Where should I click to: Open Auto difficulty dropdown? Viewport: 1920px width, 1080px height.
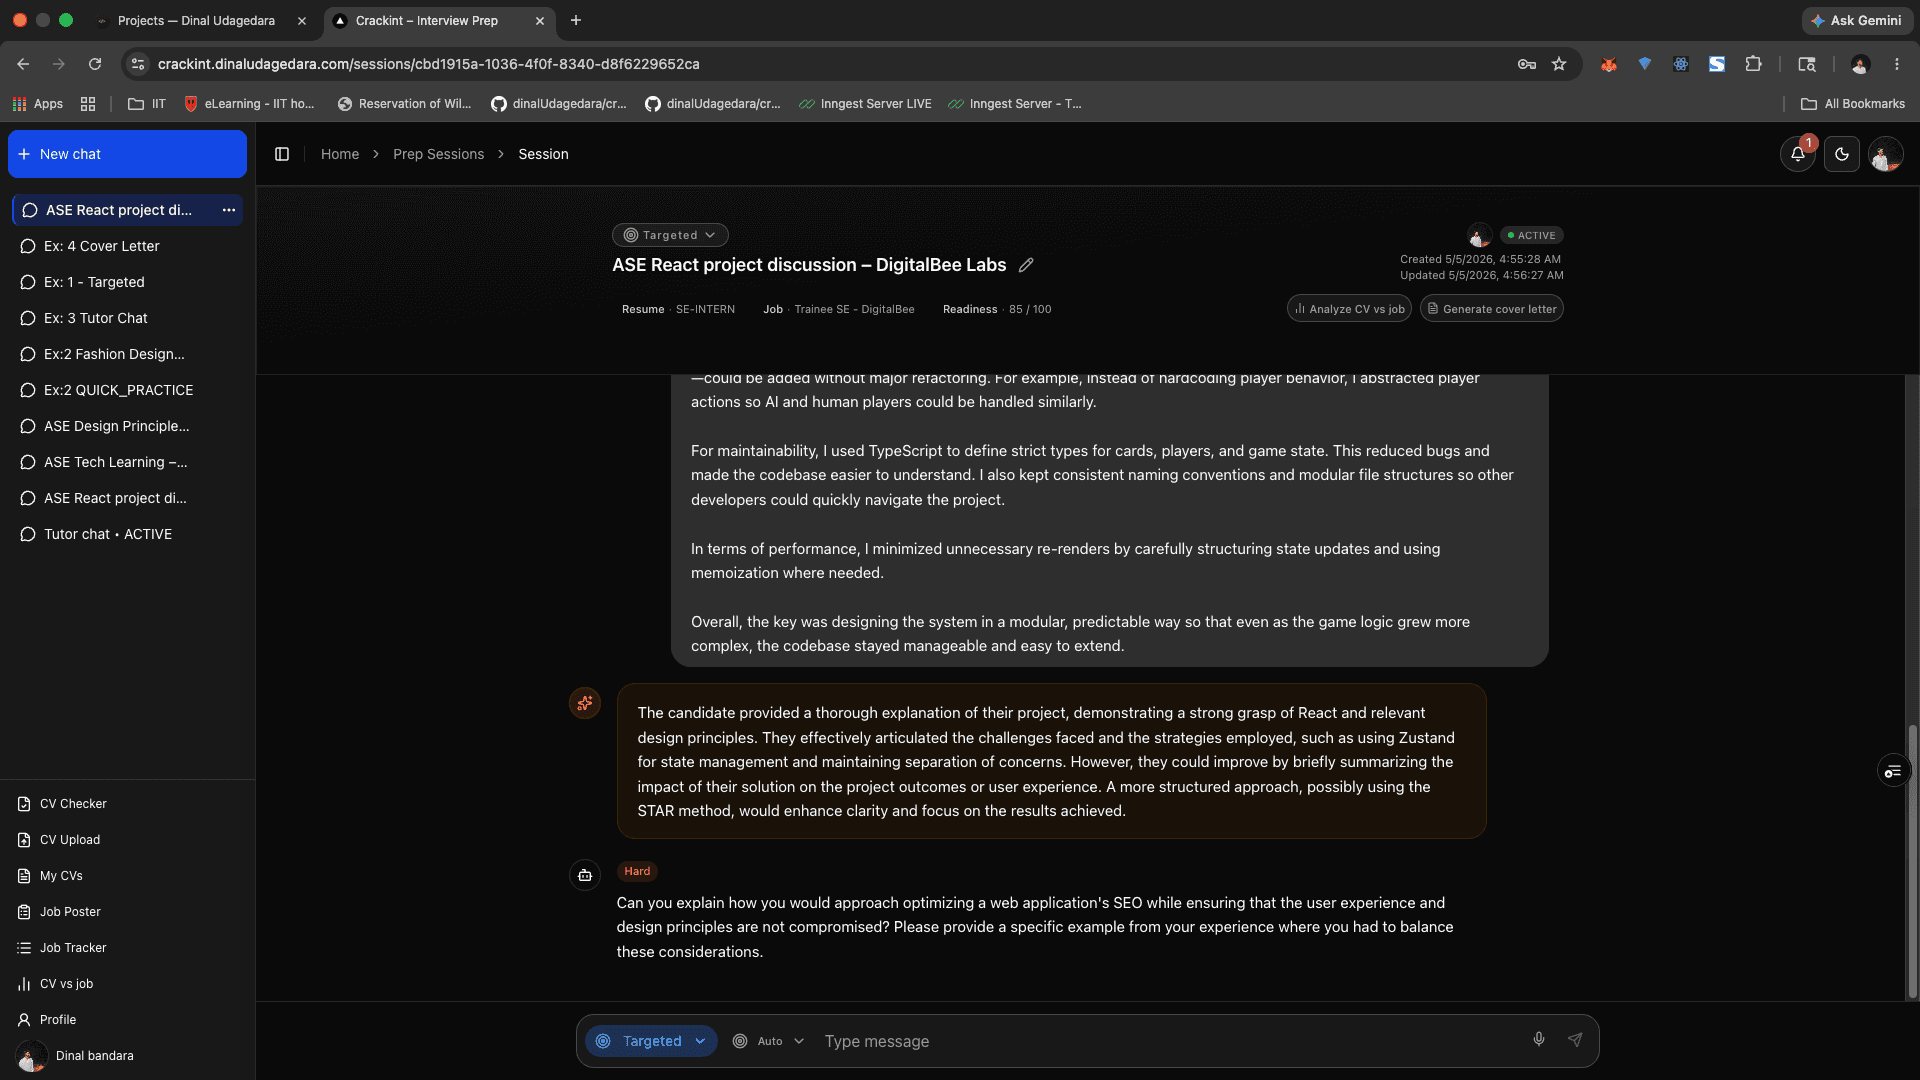pyautogui.click(x=768, y=1041)
